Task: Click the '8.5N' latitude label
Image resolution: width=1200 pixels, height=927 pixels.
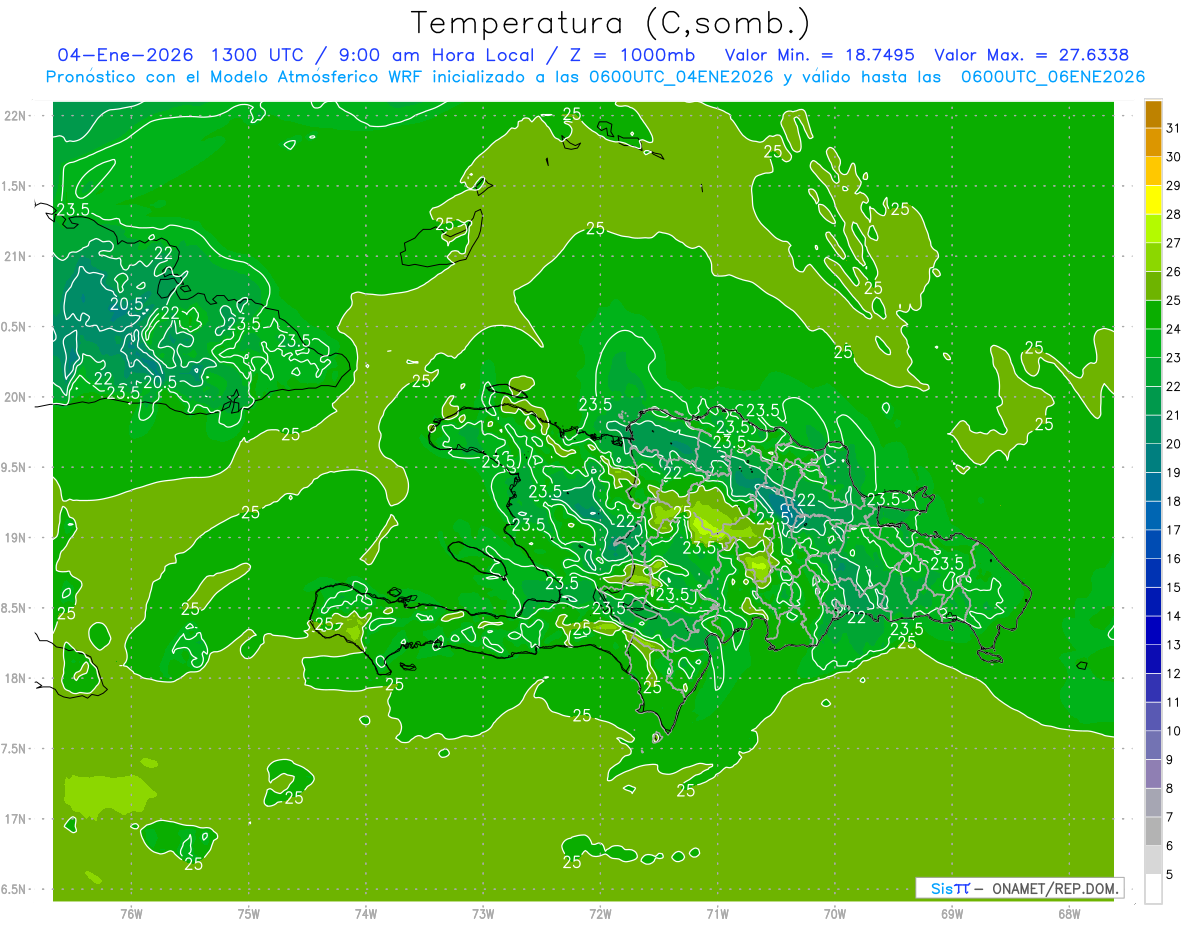Action: point(15,608)
